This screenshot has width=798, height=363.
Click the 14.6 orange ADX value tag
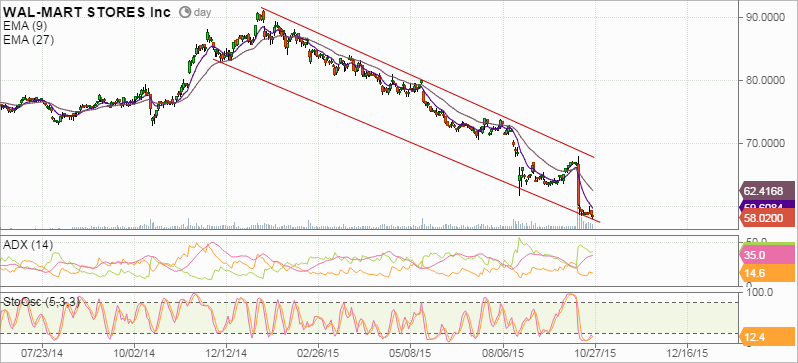766,273
